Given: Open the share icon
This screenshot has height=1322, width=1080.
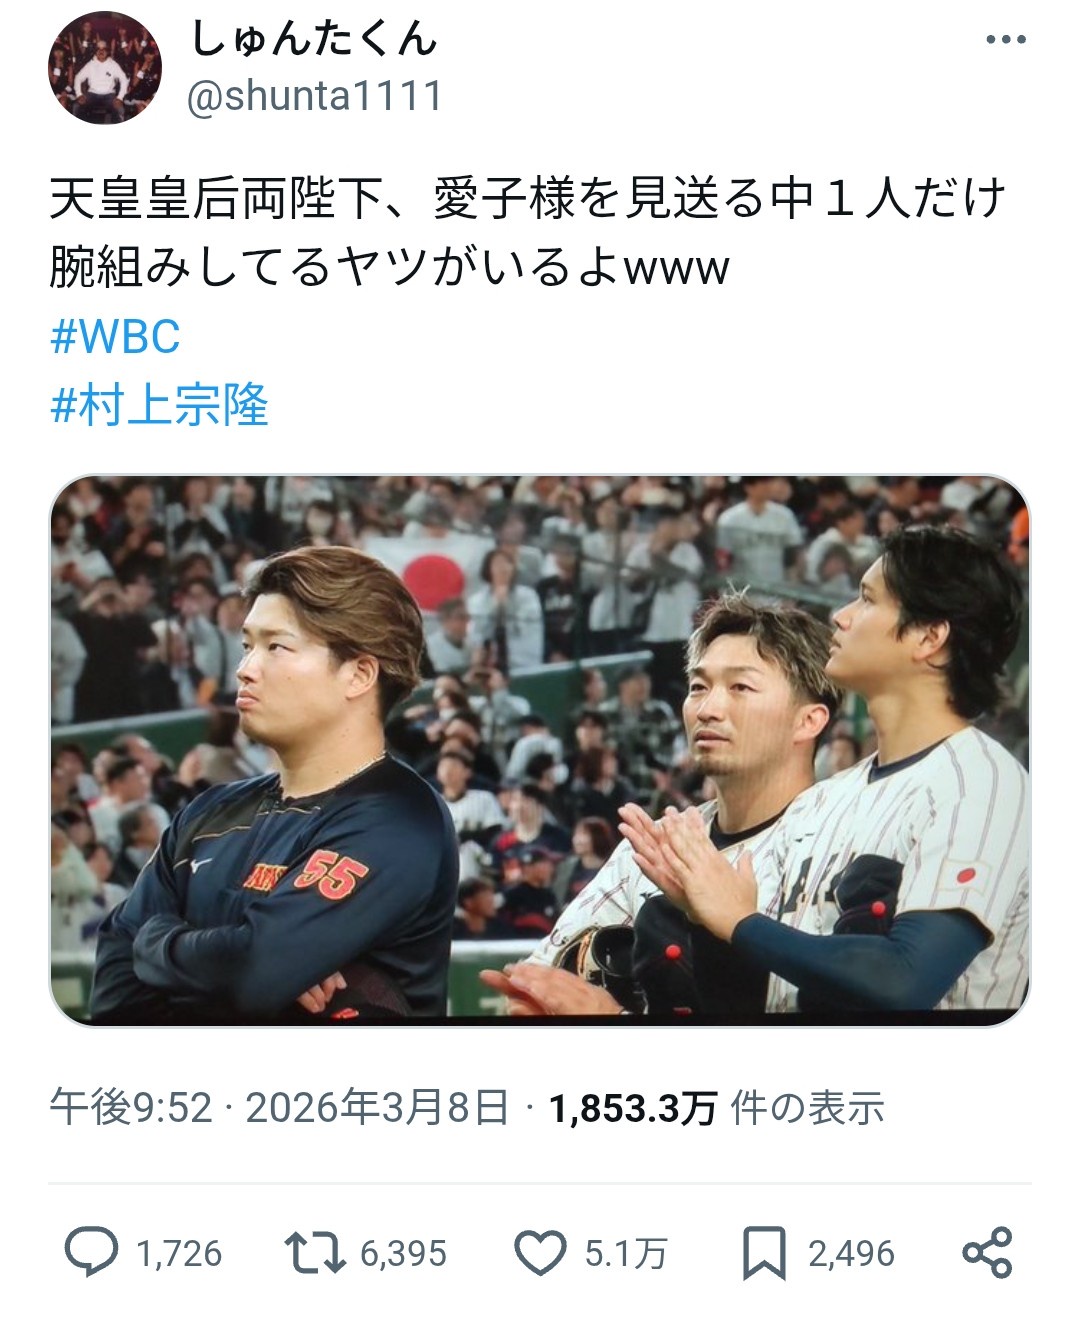Looking at the screenshot, I should pyautogui.click(x=987, y=1253).
